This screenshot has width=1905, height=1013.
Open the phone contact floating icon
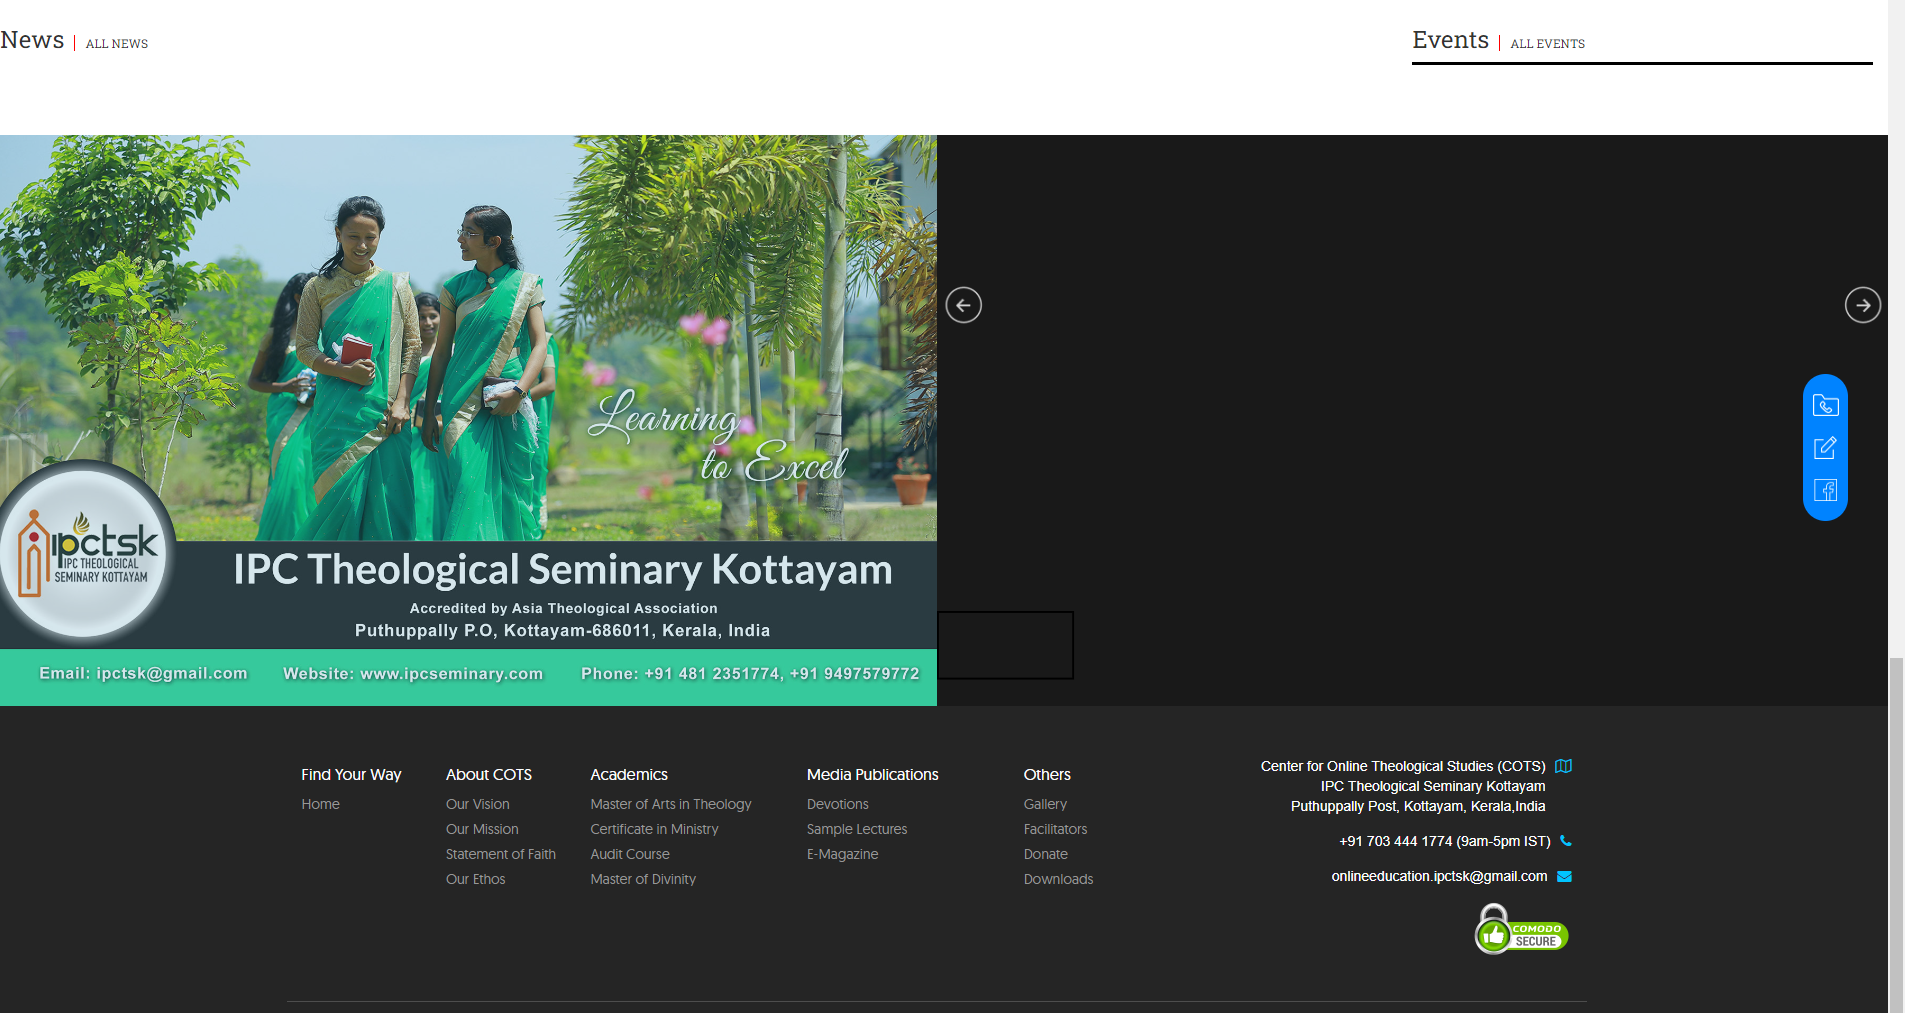tap(1825, 405)
